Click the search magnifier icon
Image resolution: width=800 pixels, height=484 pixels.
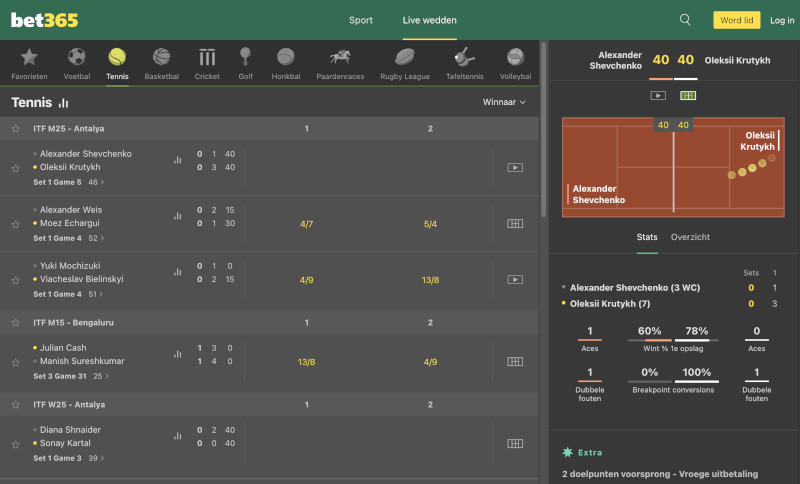(x=685, y=20)
